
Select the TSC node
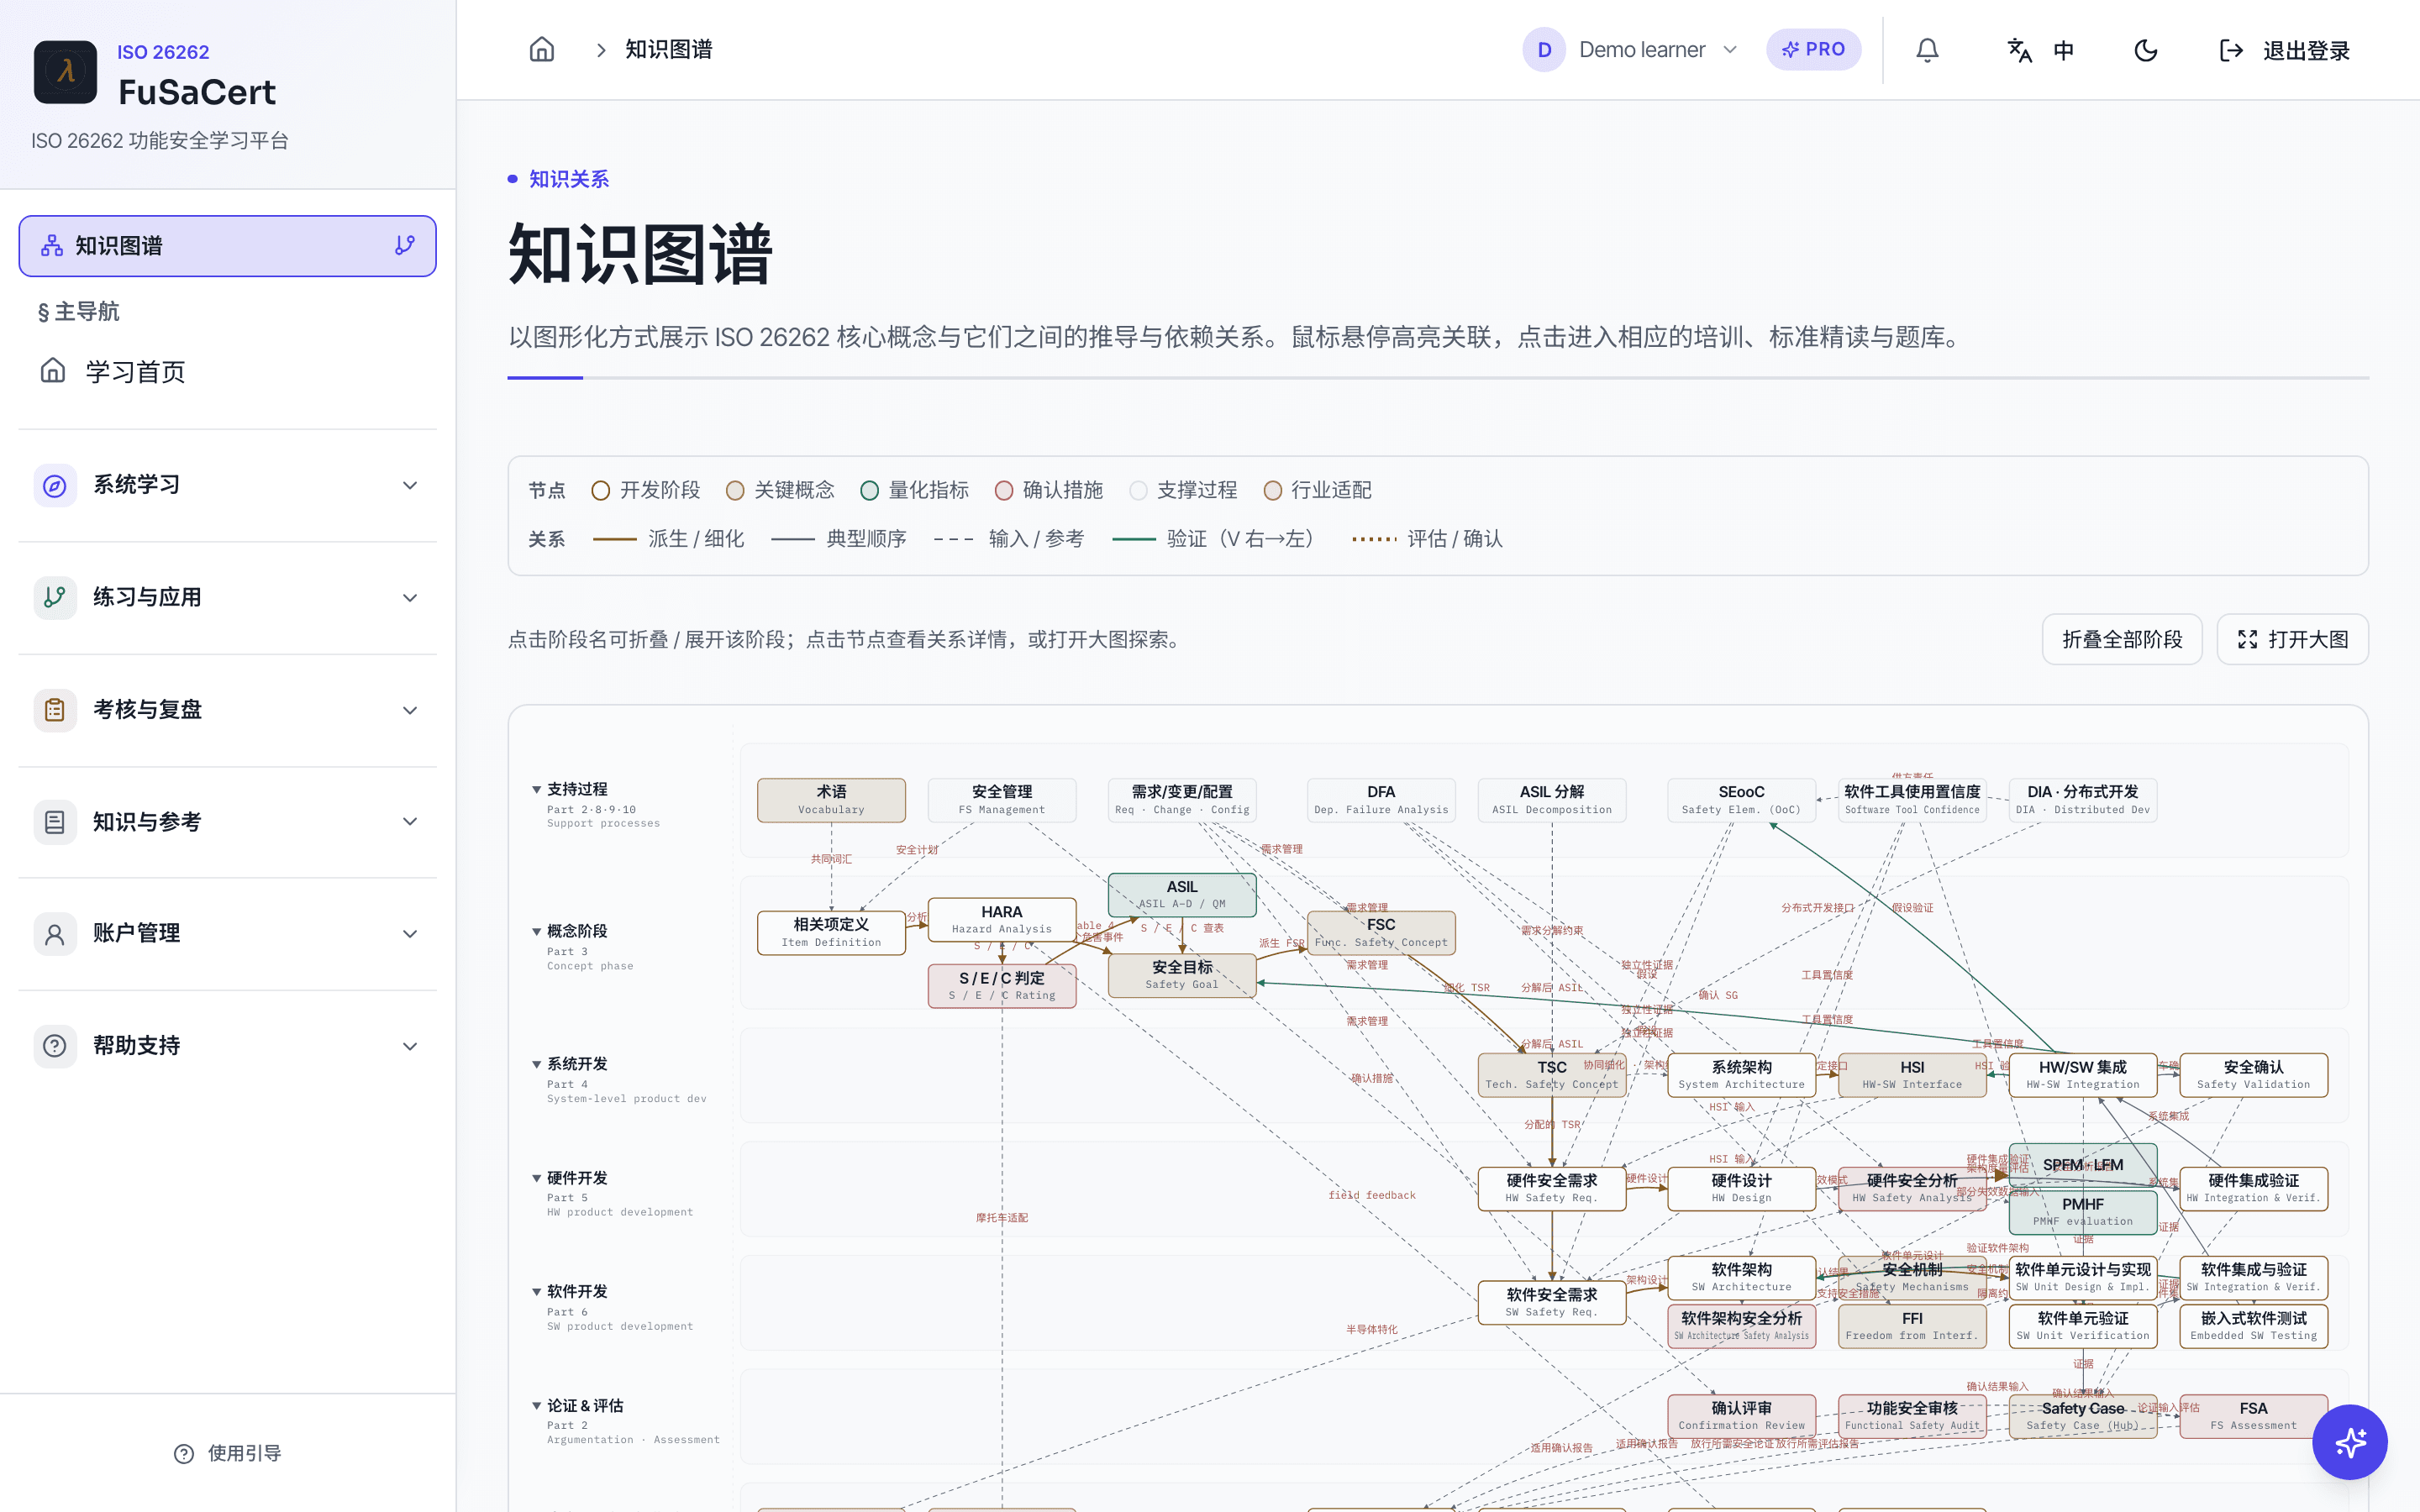pos(1552,1075)
